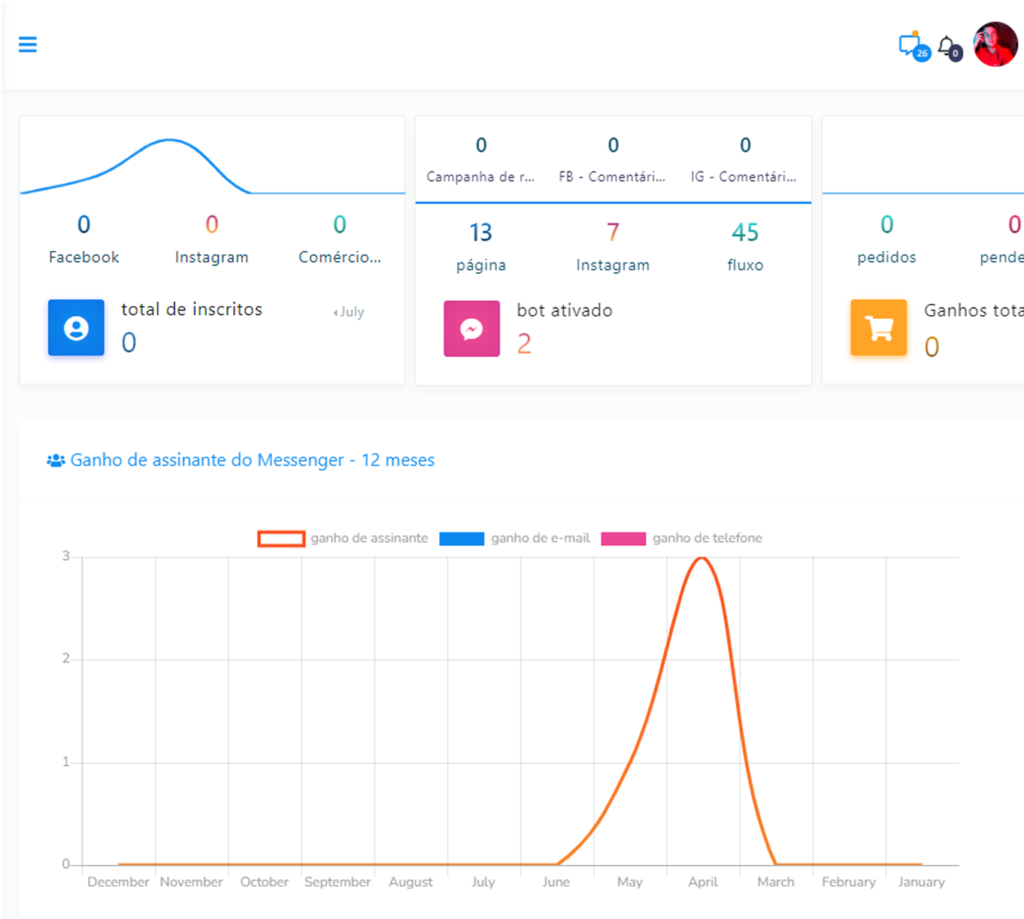1024x919 pixels.
Task: Click the 'página' count of 13
Action: (x=481, y=233)
